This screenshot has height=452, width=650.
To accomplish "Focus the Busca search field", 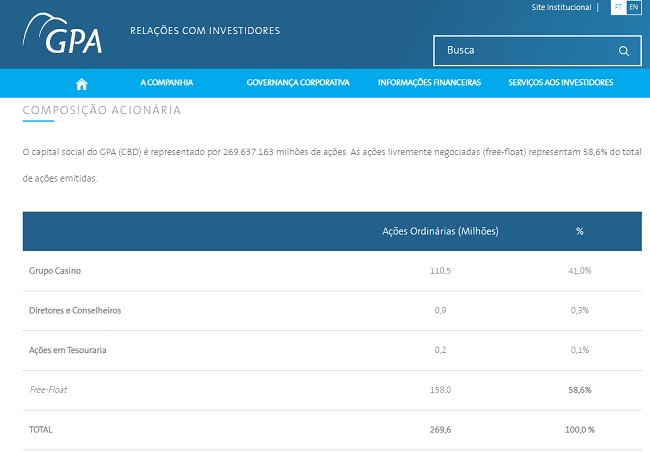I will coord(537,51).
